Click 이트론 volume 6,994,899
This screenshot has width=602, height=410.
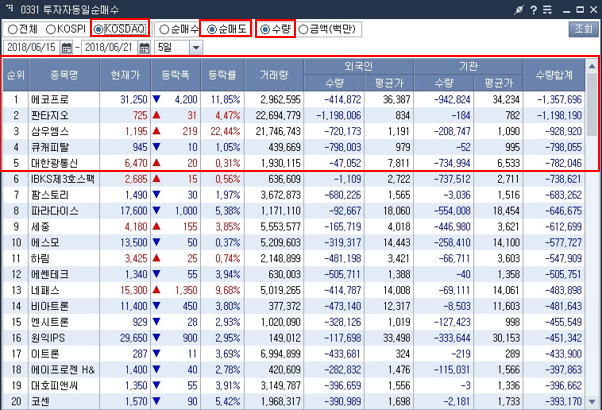pyautogui.click(x=281, y=354)
